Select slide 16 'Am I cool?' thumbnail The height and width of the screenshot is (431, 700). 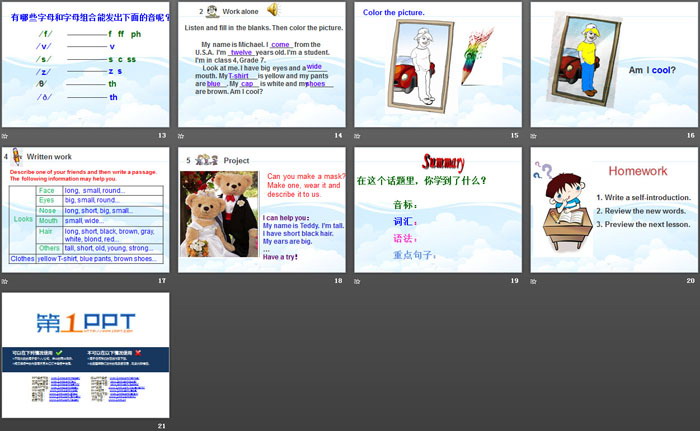(612, 65)
